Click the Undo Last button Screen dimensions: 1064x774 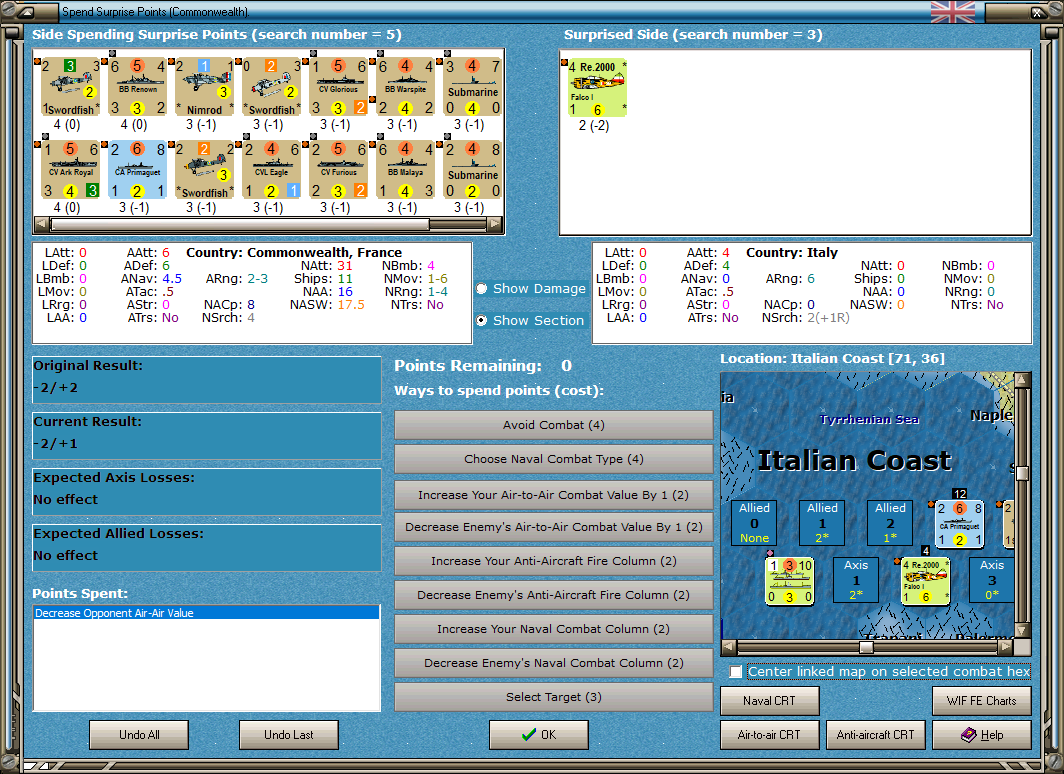(x=288, y=735)
